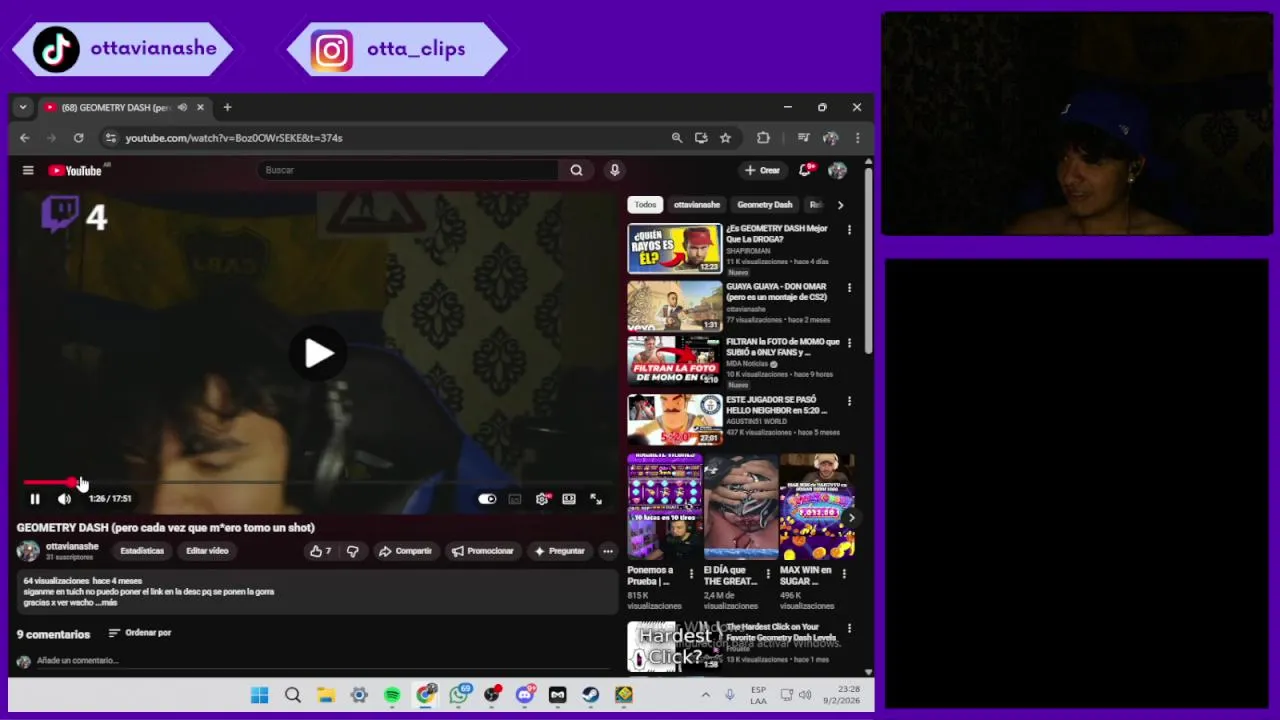Select the Todos filter chip
1280x720 pixels.
click(x=645, y=205)
